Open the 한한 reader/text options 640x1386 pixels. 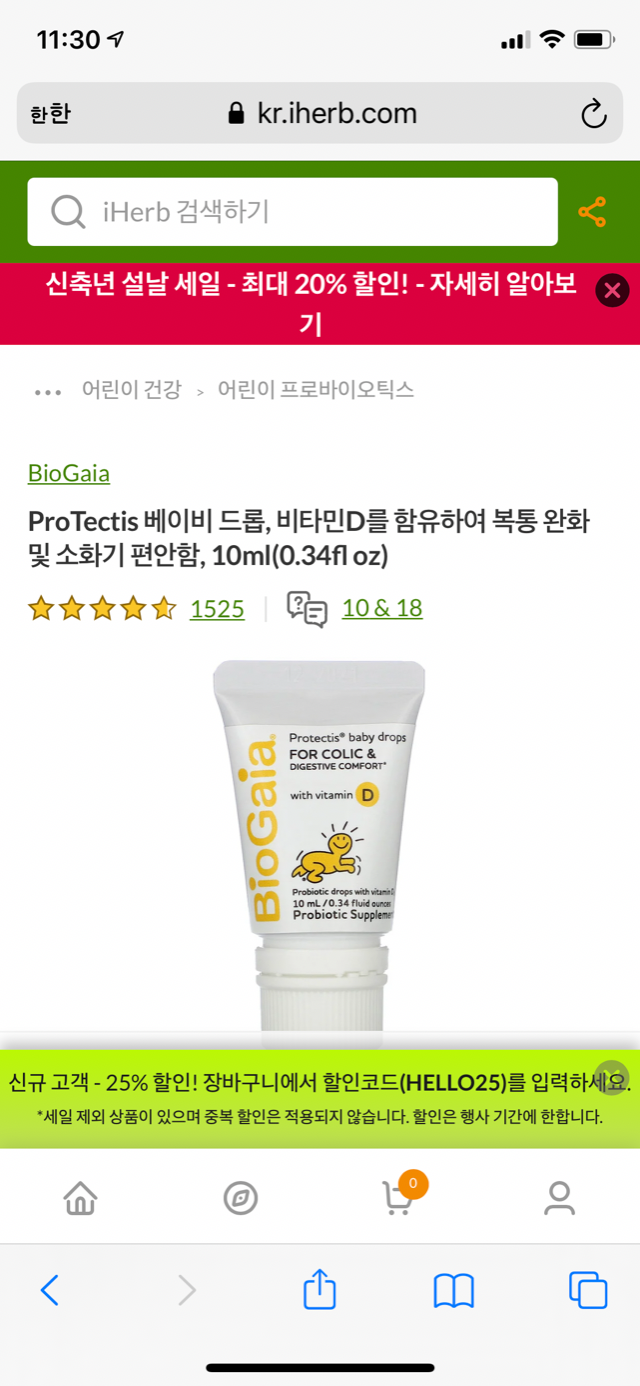[x=50, y=114]
